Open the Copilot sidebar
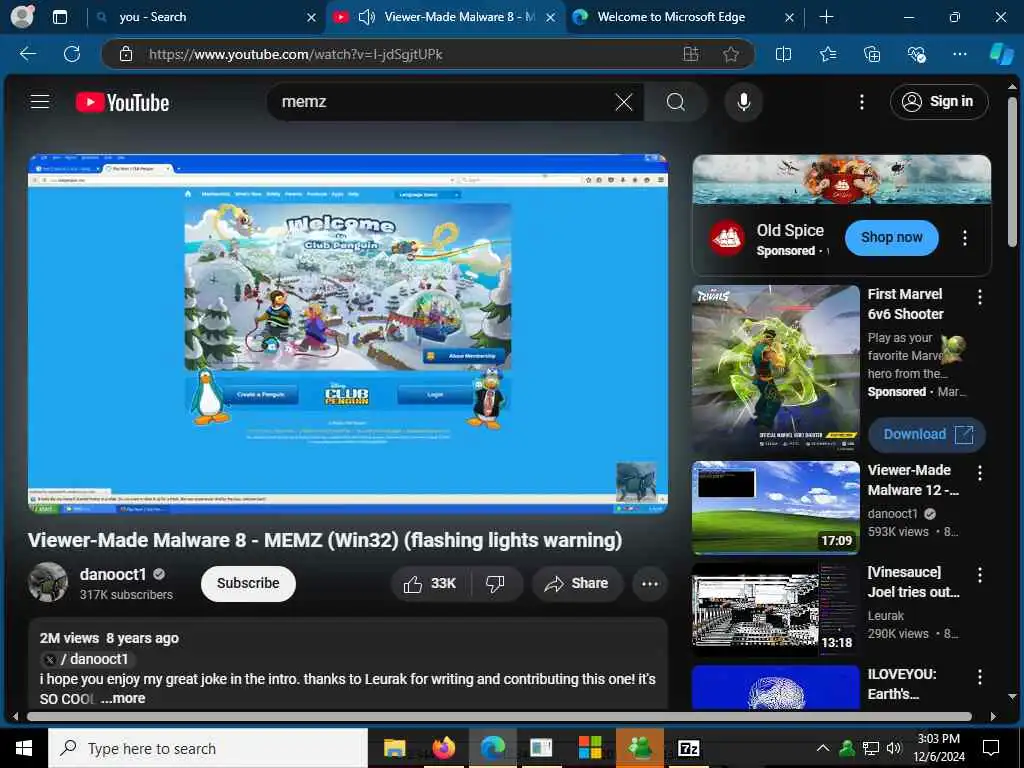Image resolution: width=1024 pixels, height=768 pixels. point(1001,54)
